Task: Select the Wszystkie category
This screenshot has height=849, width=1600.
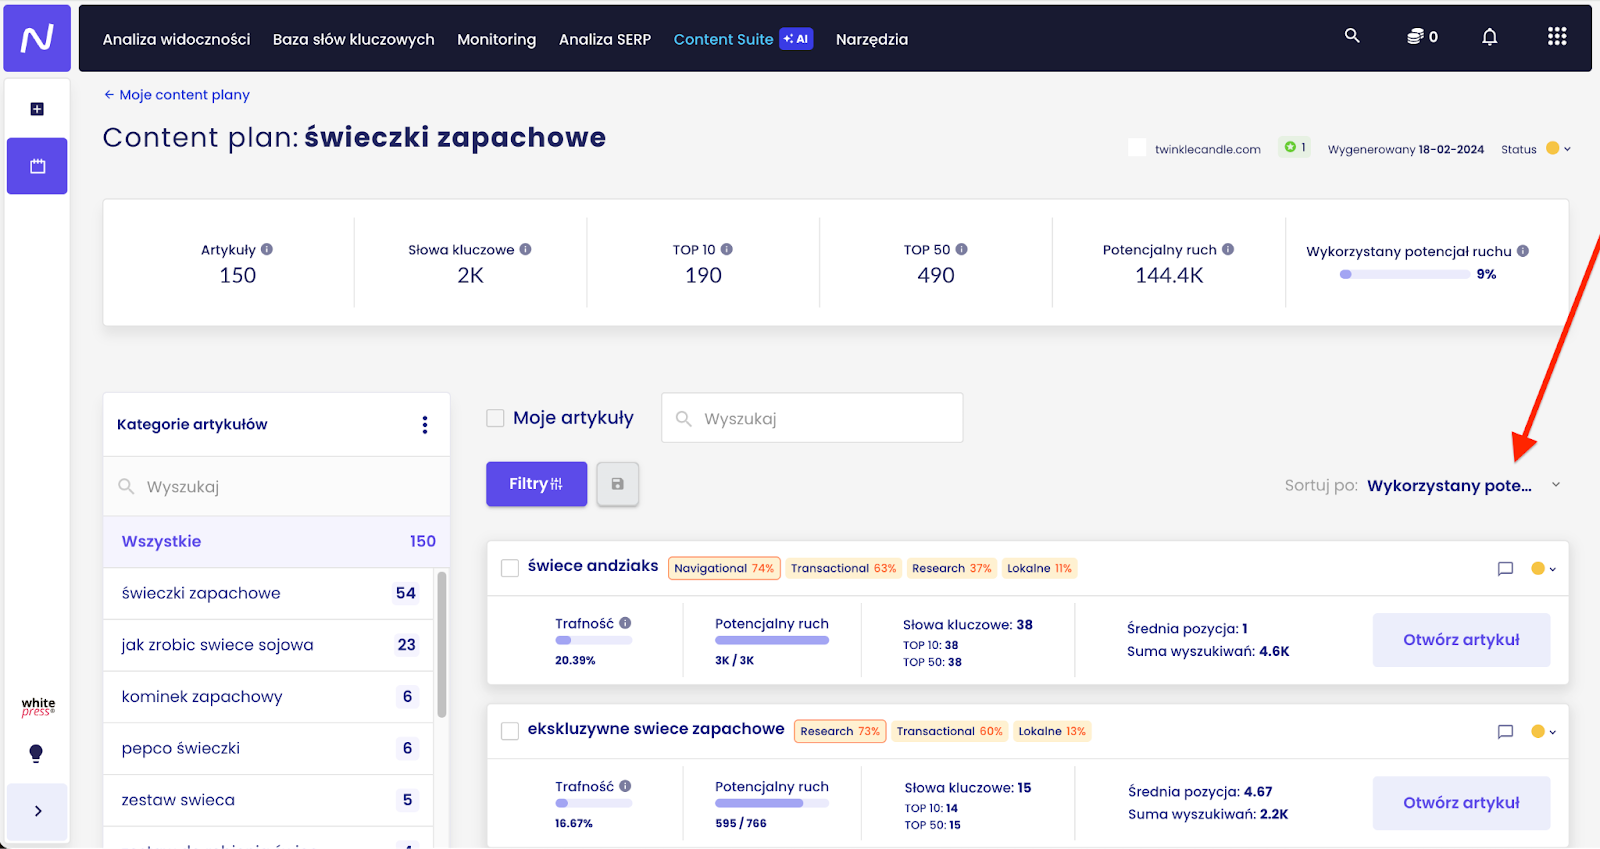Action: point(277,541)
